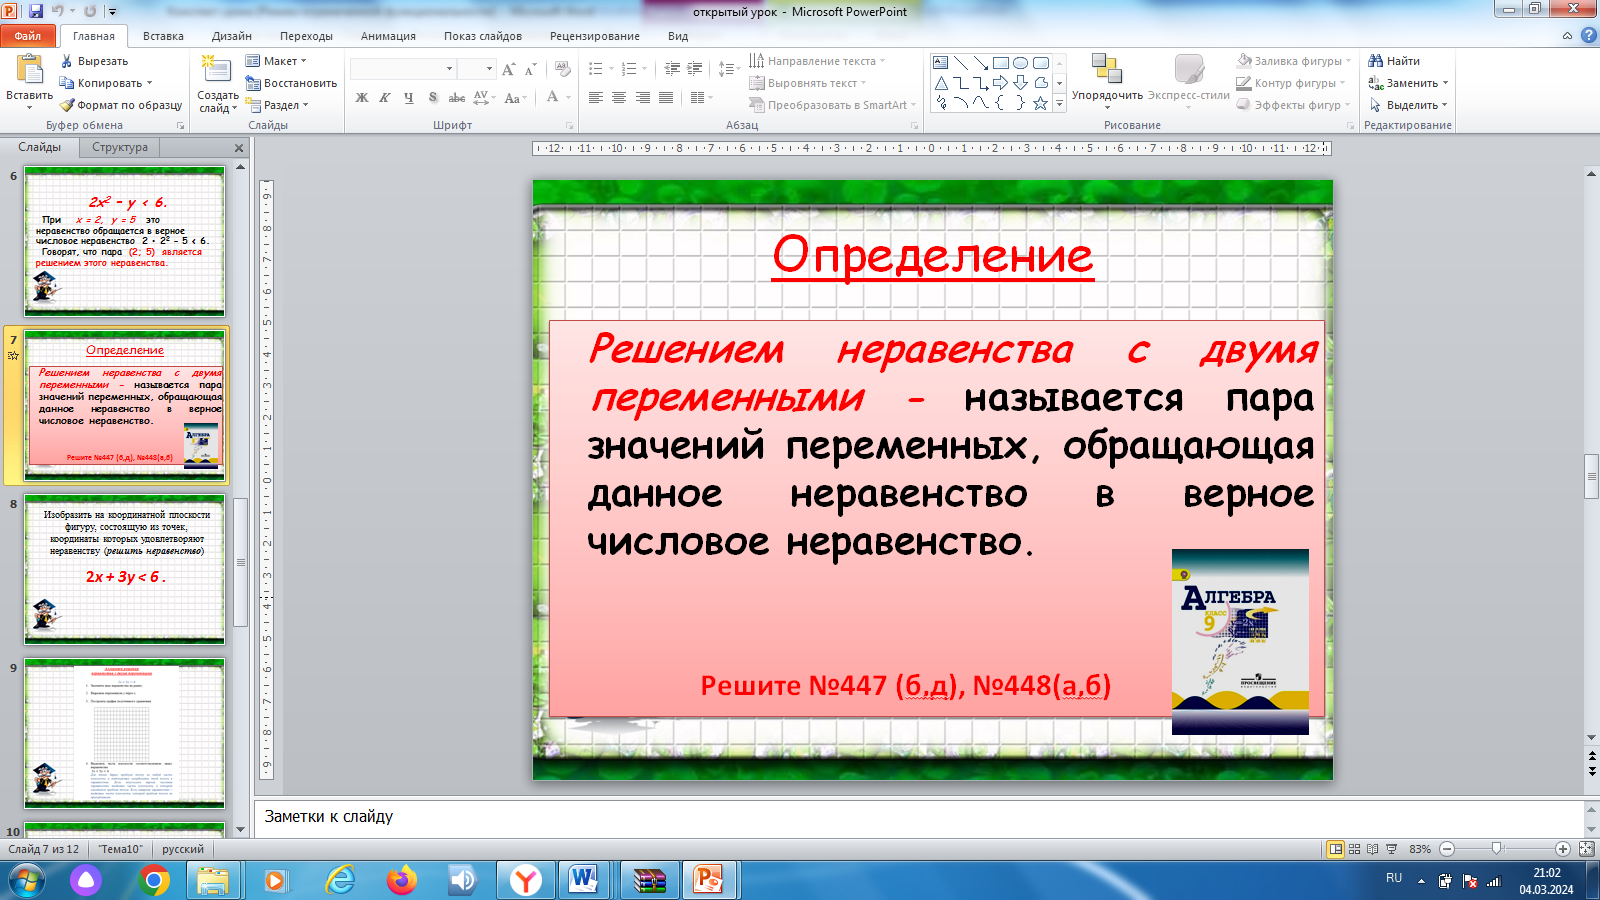Decrease list indent level

tap(672, 69)
